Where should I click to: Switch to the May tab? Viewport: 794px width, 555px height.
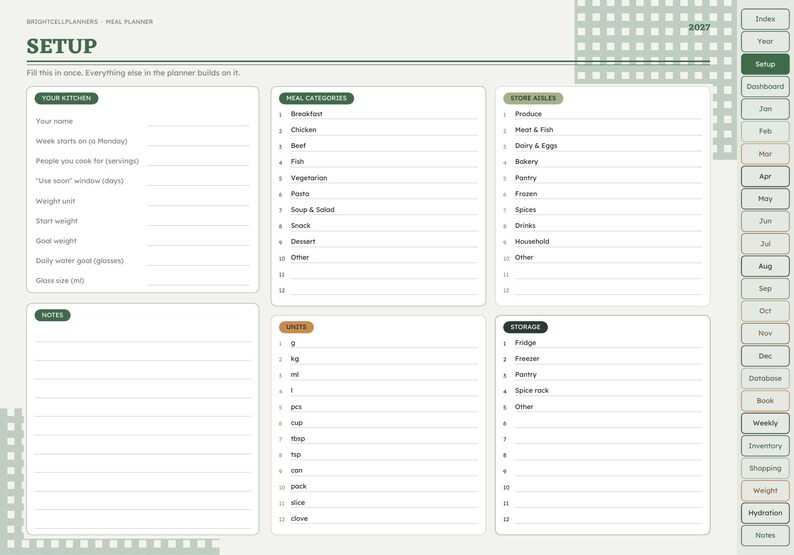765,199
